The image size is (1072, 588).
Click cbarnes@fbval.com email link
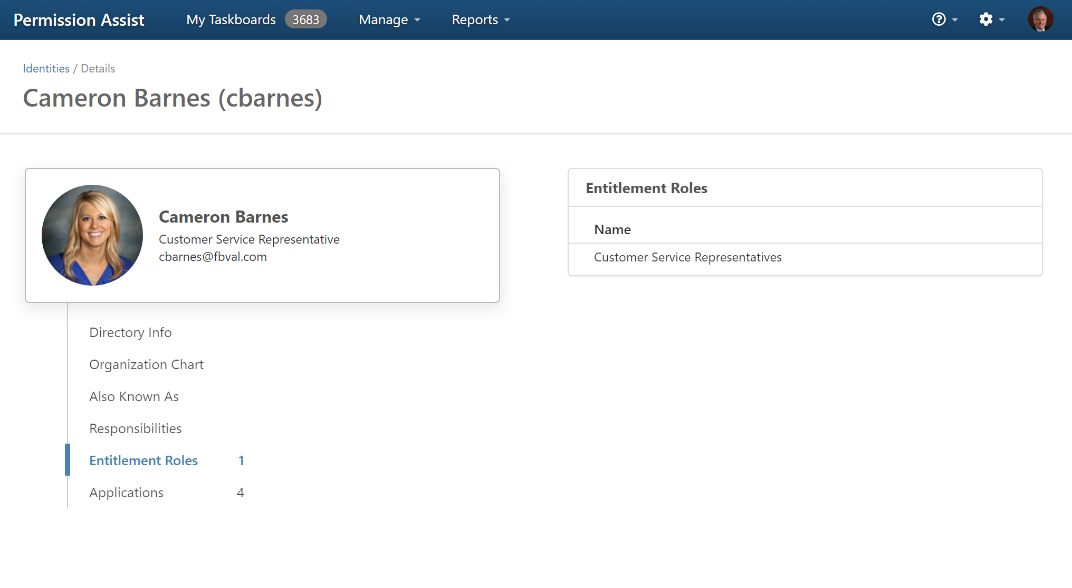[x=213, y=257]
